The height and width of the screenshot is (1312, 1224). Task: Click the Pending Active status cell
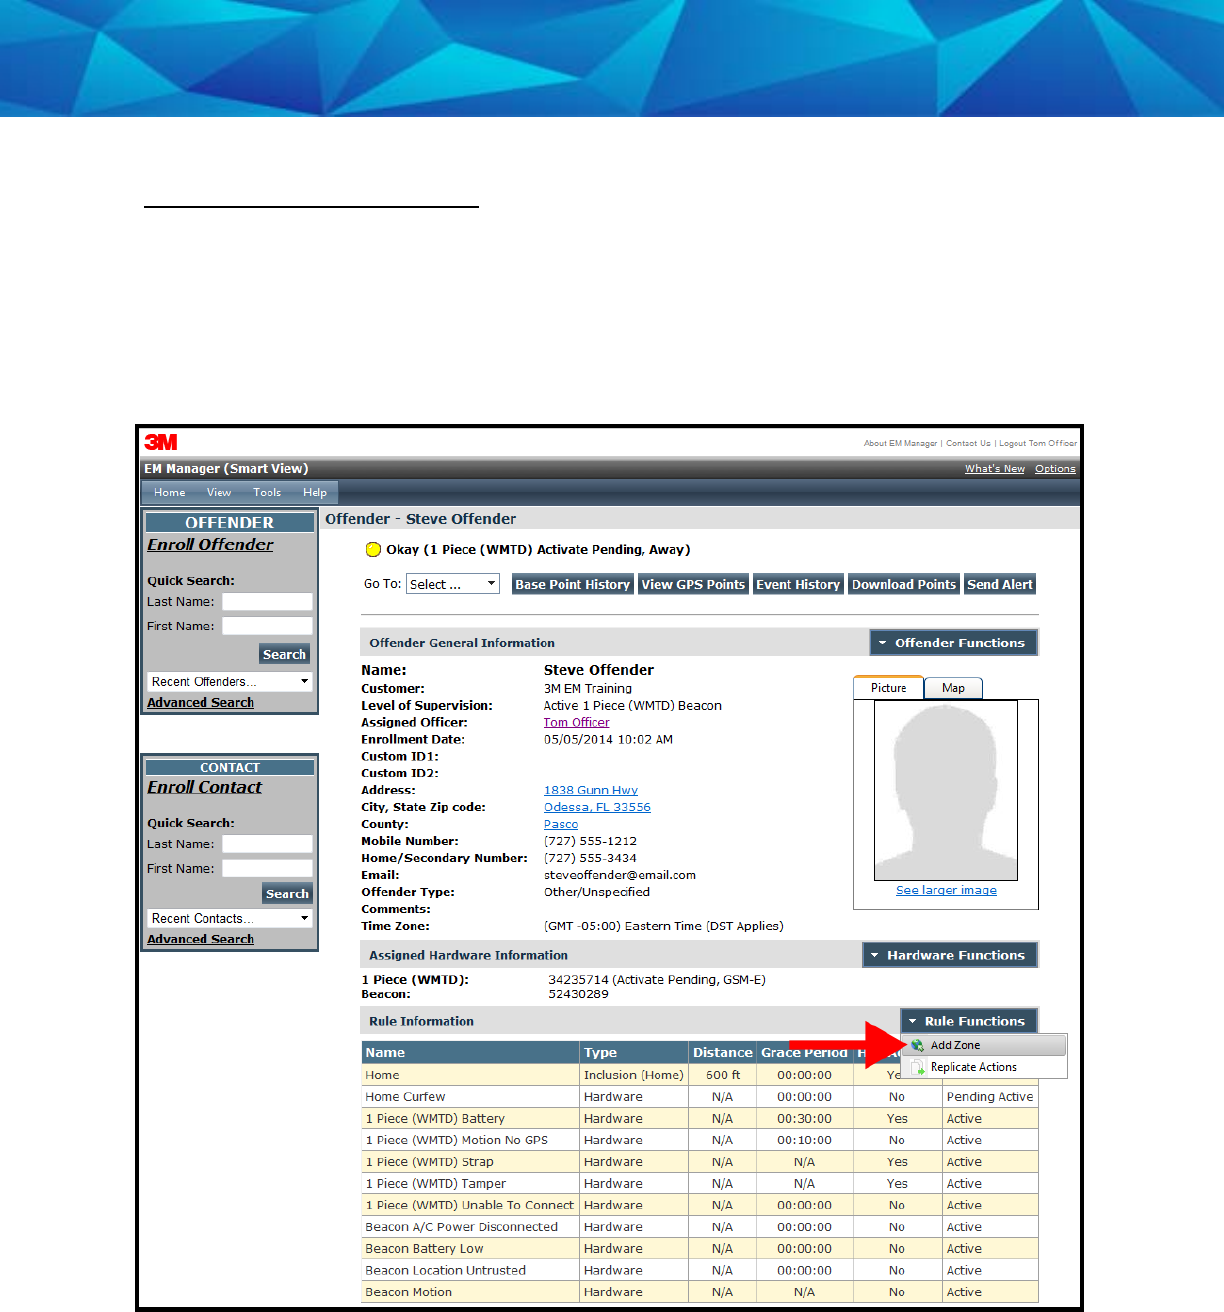pos(990,1097)
